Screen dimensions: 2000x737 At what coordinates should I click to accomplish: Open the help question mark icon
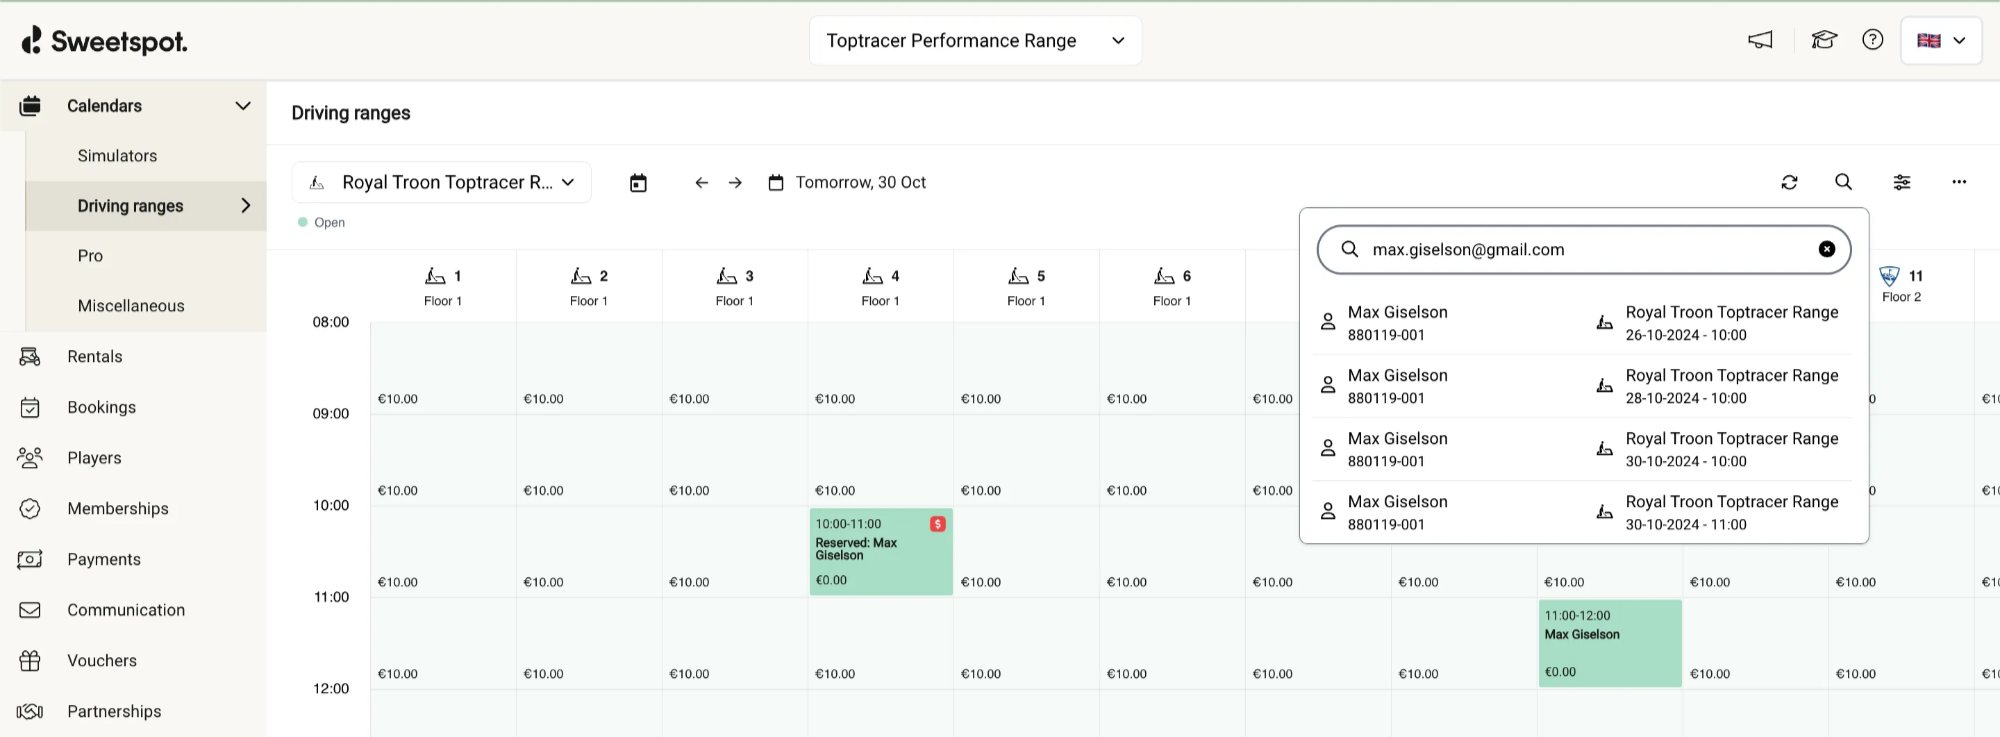pyautogui.click(x=1873, y=40)
